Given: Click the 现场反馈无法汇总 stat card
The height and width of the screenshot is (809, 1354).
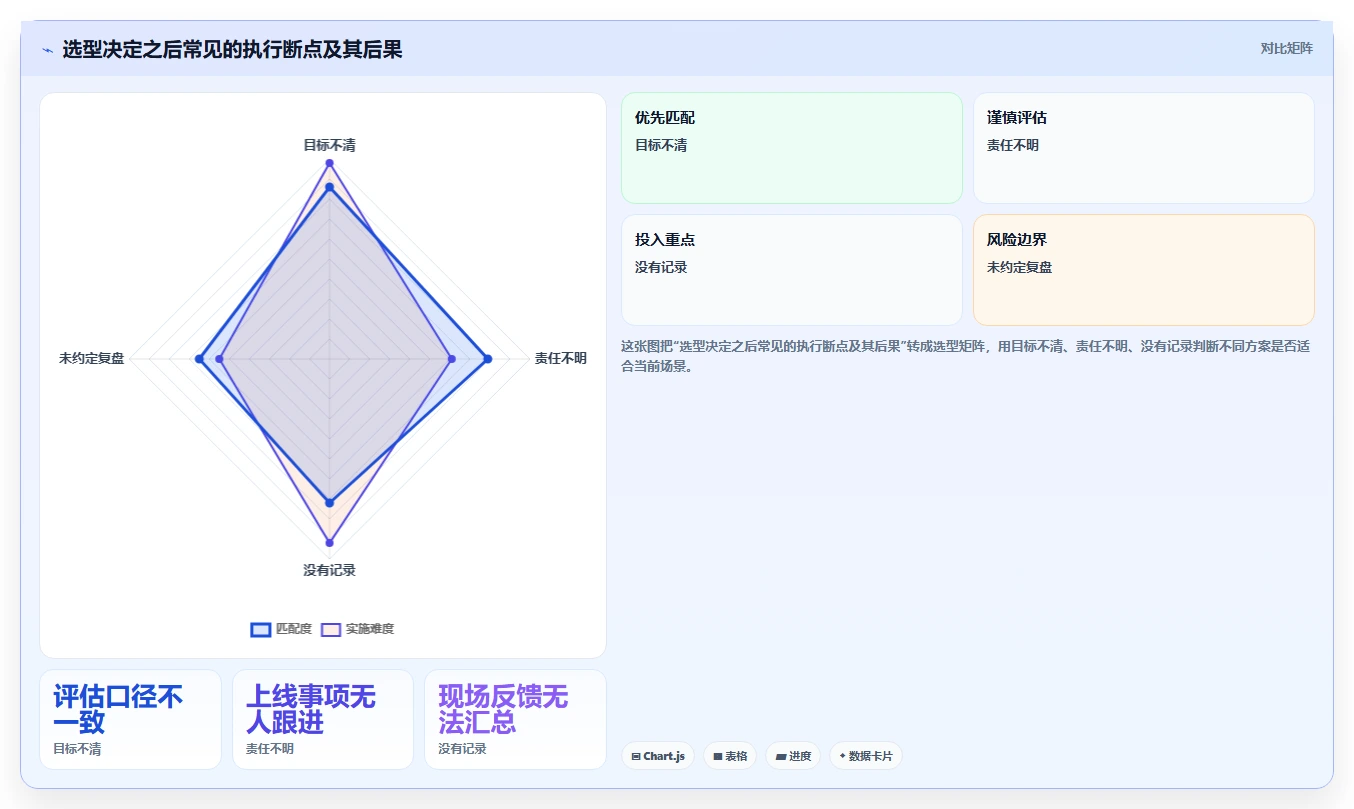Looking at the screenshot, I should pyautogui.click(x=515, y=719).
